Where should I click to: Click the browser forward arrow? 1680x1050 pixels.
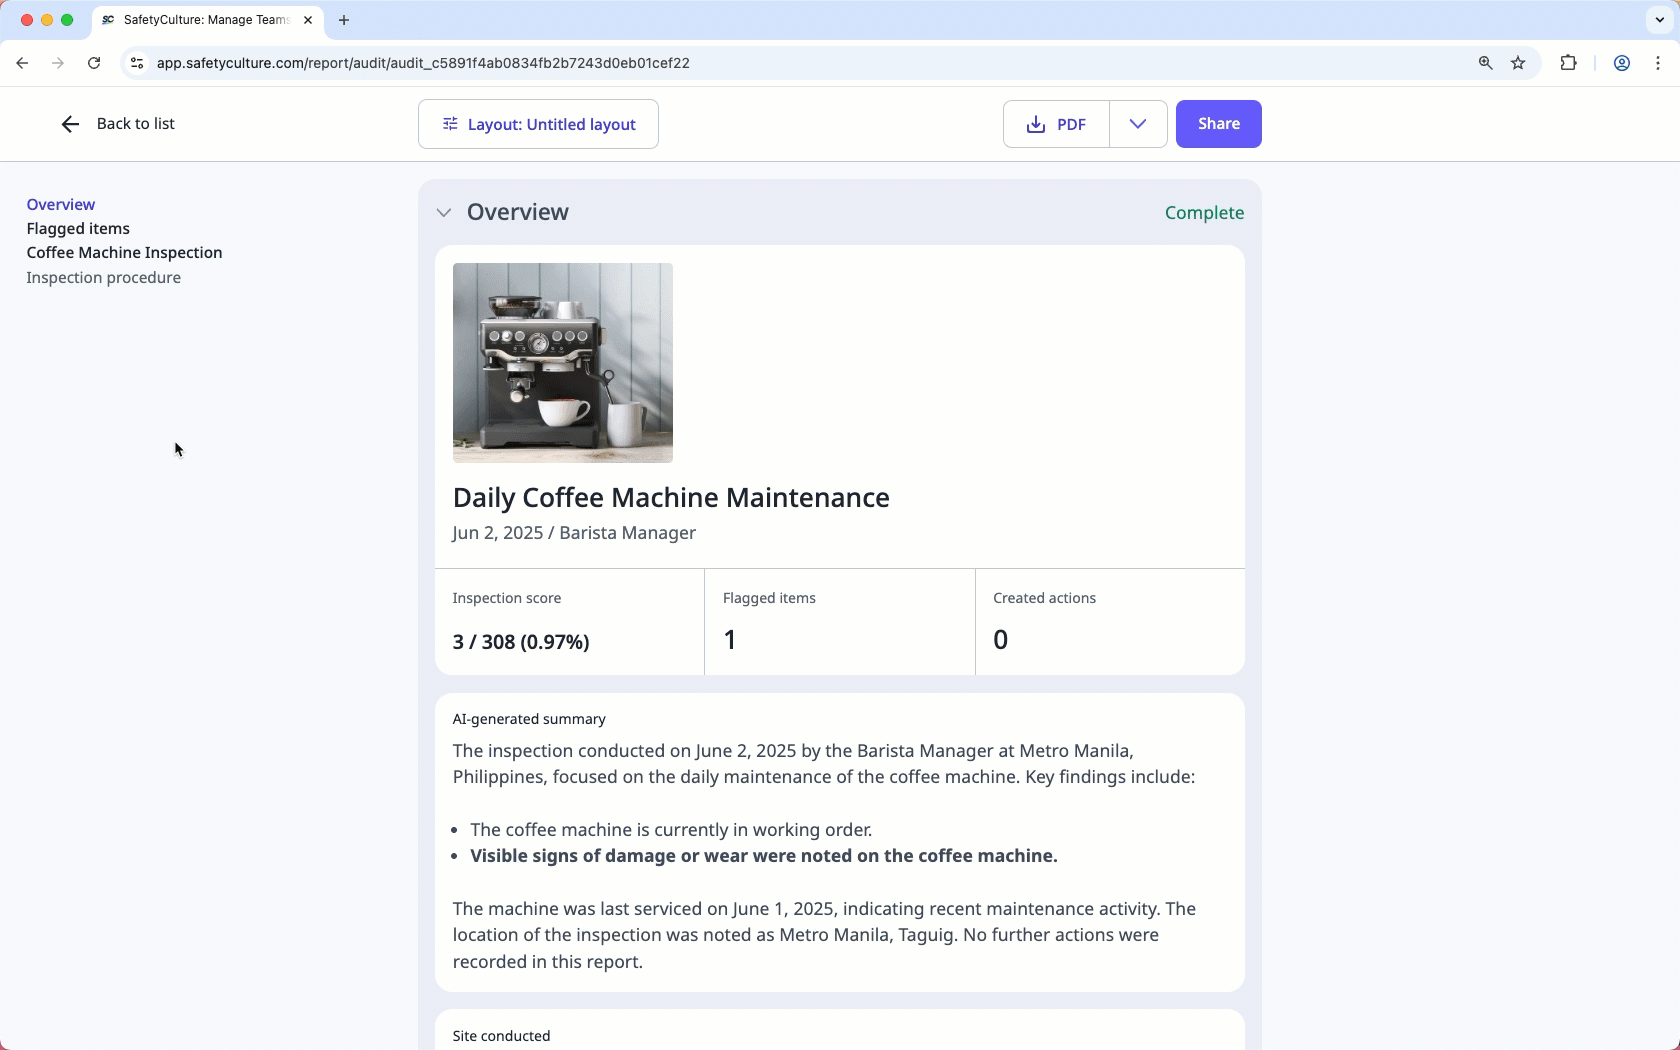pyautogui.click(x=58, y=63)
